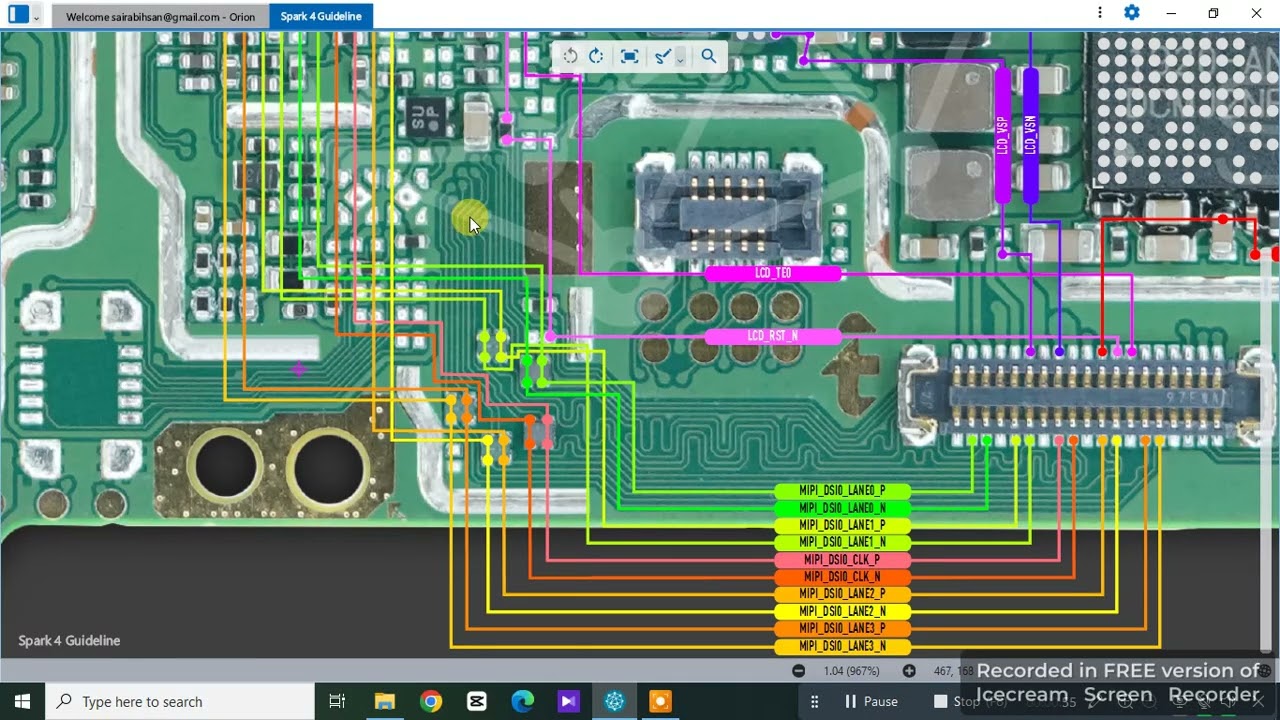
Task: Select the MIPI_DSI0_LANE3_N label
Action: click(x=842, y=646)
